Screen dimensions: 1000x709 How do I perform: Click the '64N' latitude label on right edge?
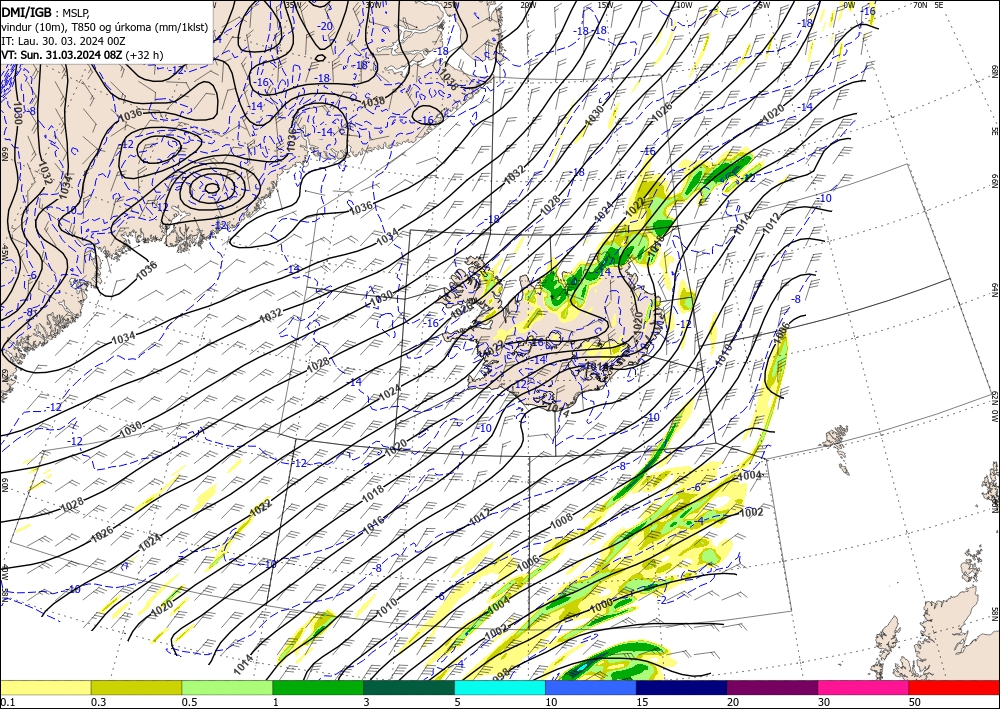pos(994,290)
